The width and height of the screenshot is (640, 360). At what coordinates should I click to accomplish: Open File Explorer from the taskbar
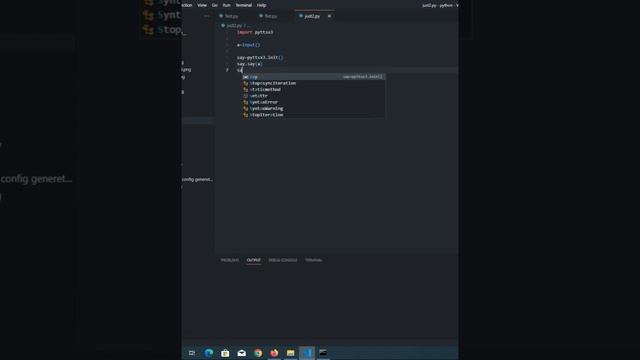pyautogui.click(x=291, y=353)
